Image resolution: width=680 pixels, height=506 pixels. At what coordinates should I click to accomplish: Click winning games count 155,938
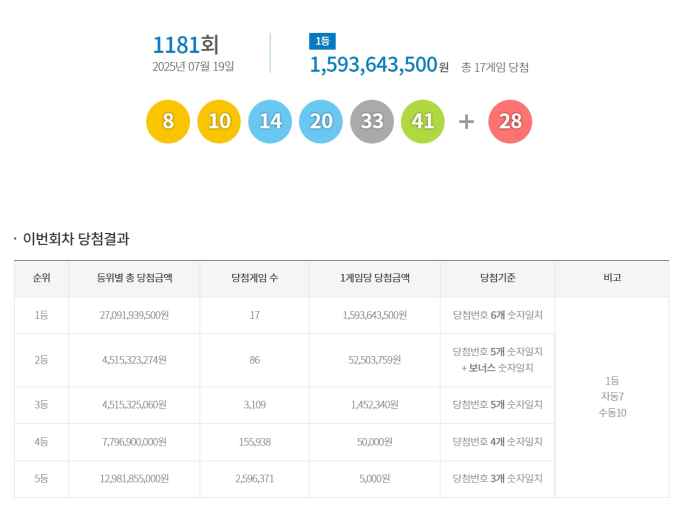pyautogui.click(x=255, y=442)
